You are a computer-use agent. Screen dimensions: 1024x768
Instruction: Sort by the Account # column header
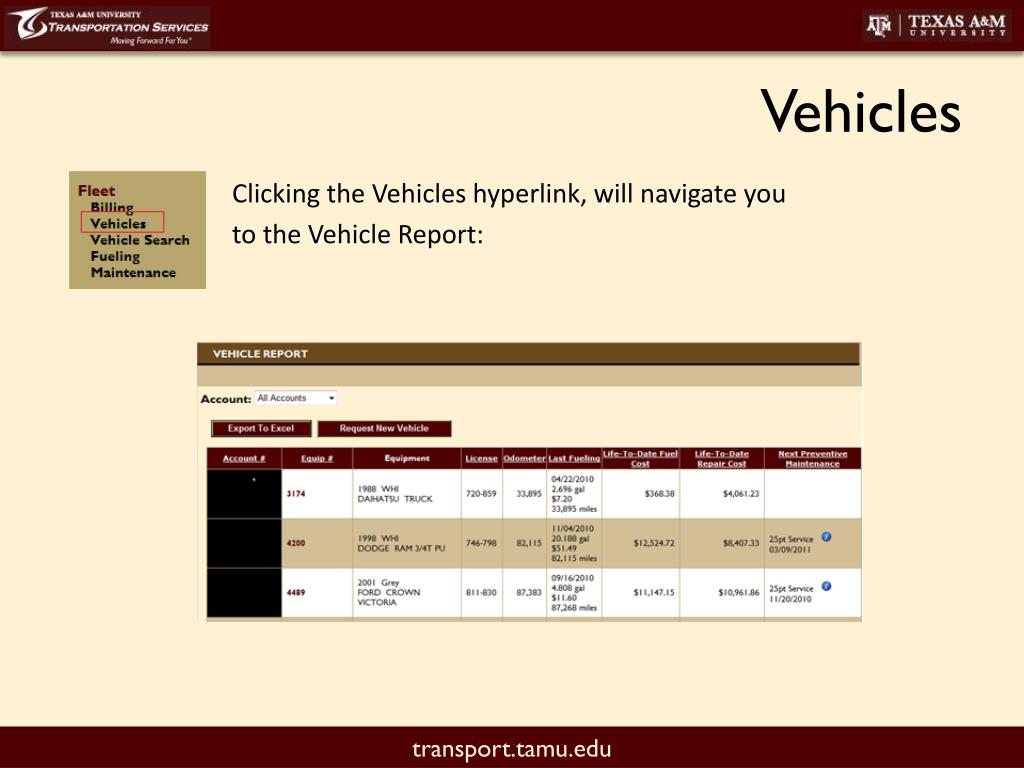tap(244, 458)
